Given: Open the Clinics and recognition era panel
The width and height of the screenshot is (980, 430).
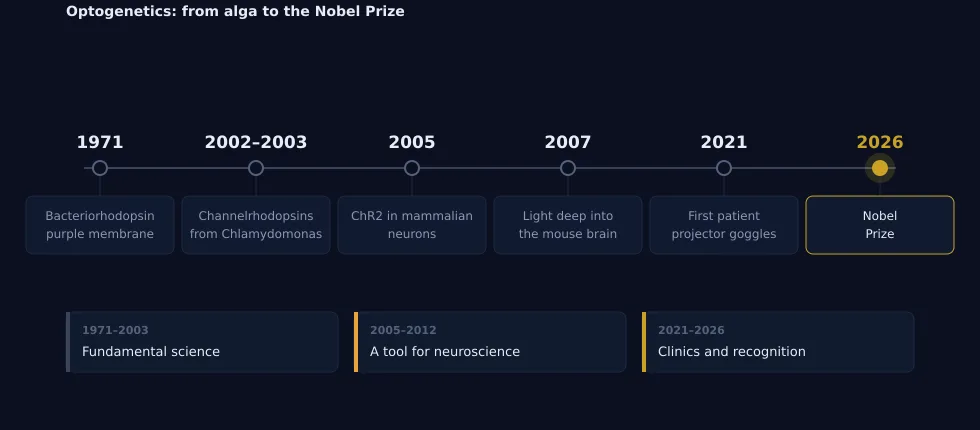Looking at the screenshot, I should tap(778, 342).
